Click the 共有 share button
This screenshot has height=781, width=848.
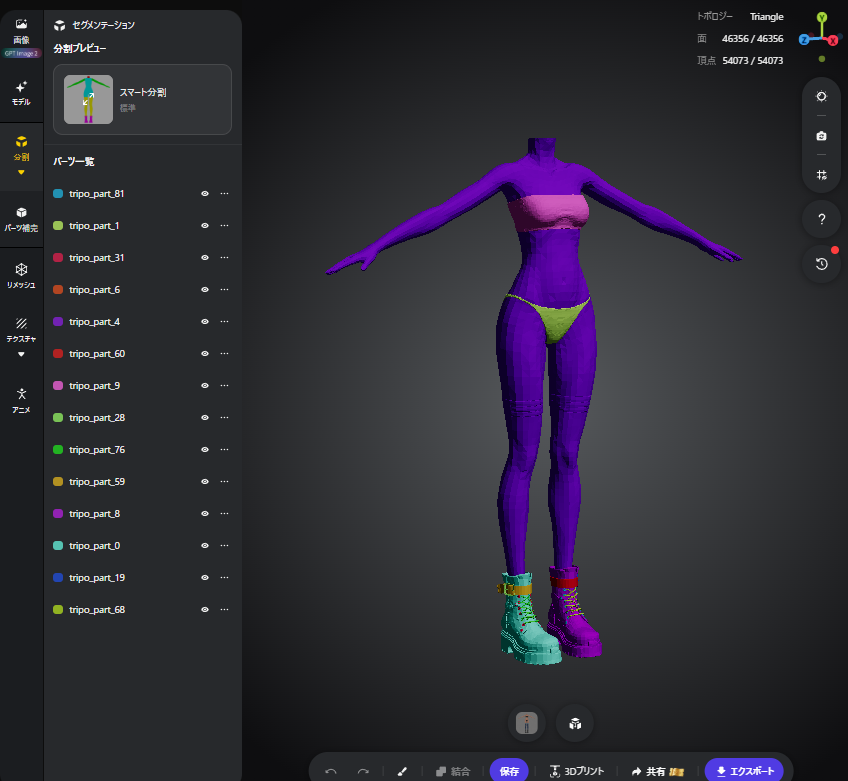pos(657,771)
